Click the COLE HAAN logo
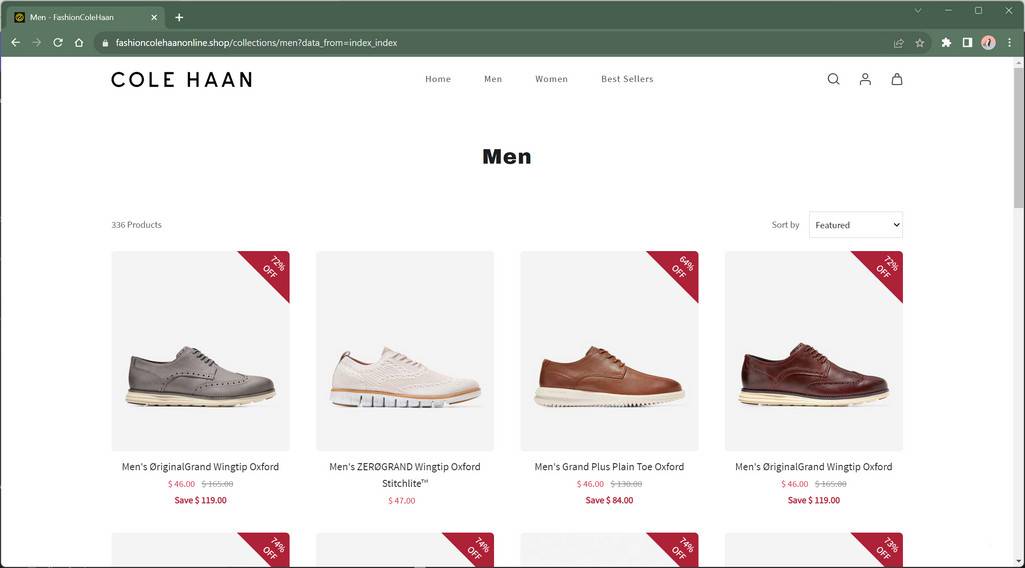The image size is (1025, 568). pos(182,80)
